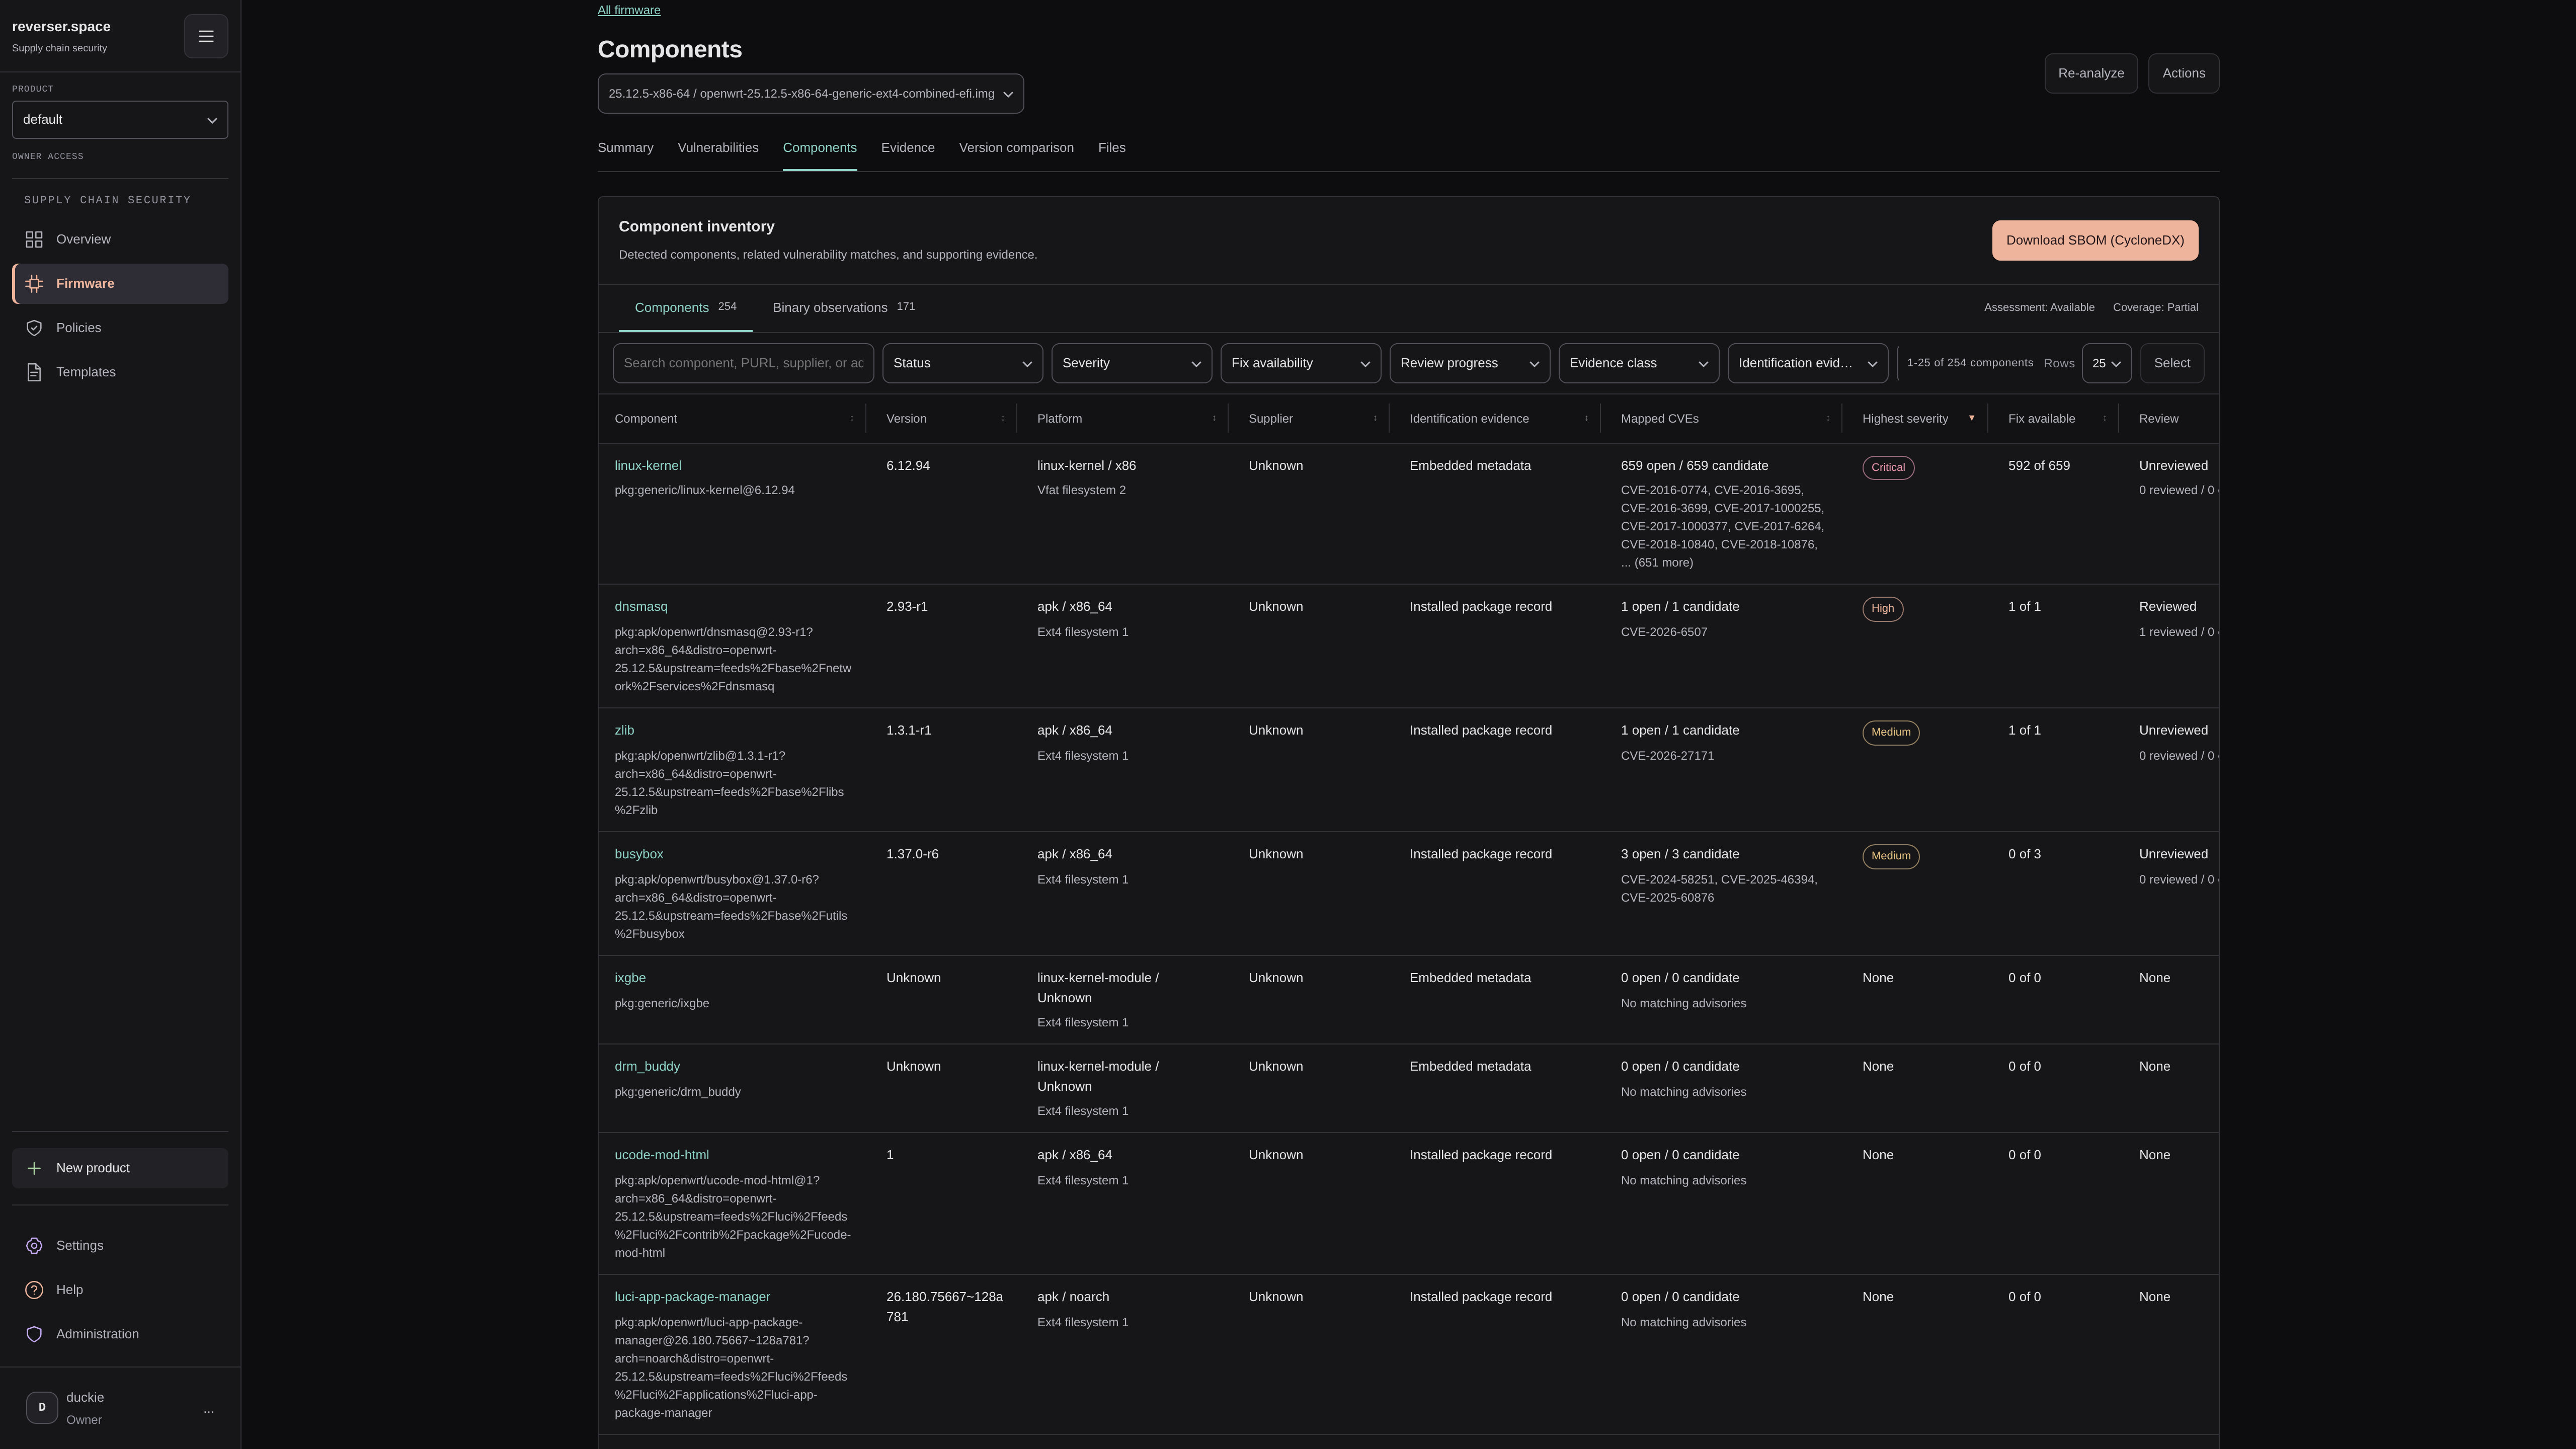The image size is (2576, 1449).
Task: Open the linux-kernel component link
Action: [648, 466]
